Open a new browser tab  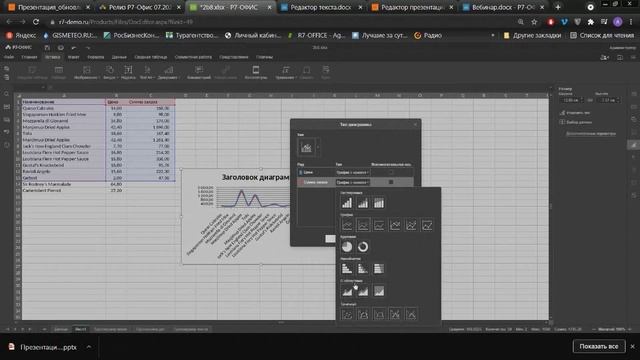pos(558,7)
